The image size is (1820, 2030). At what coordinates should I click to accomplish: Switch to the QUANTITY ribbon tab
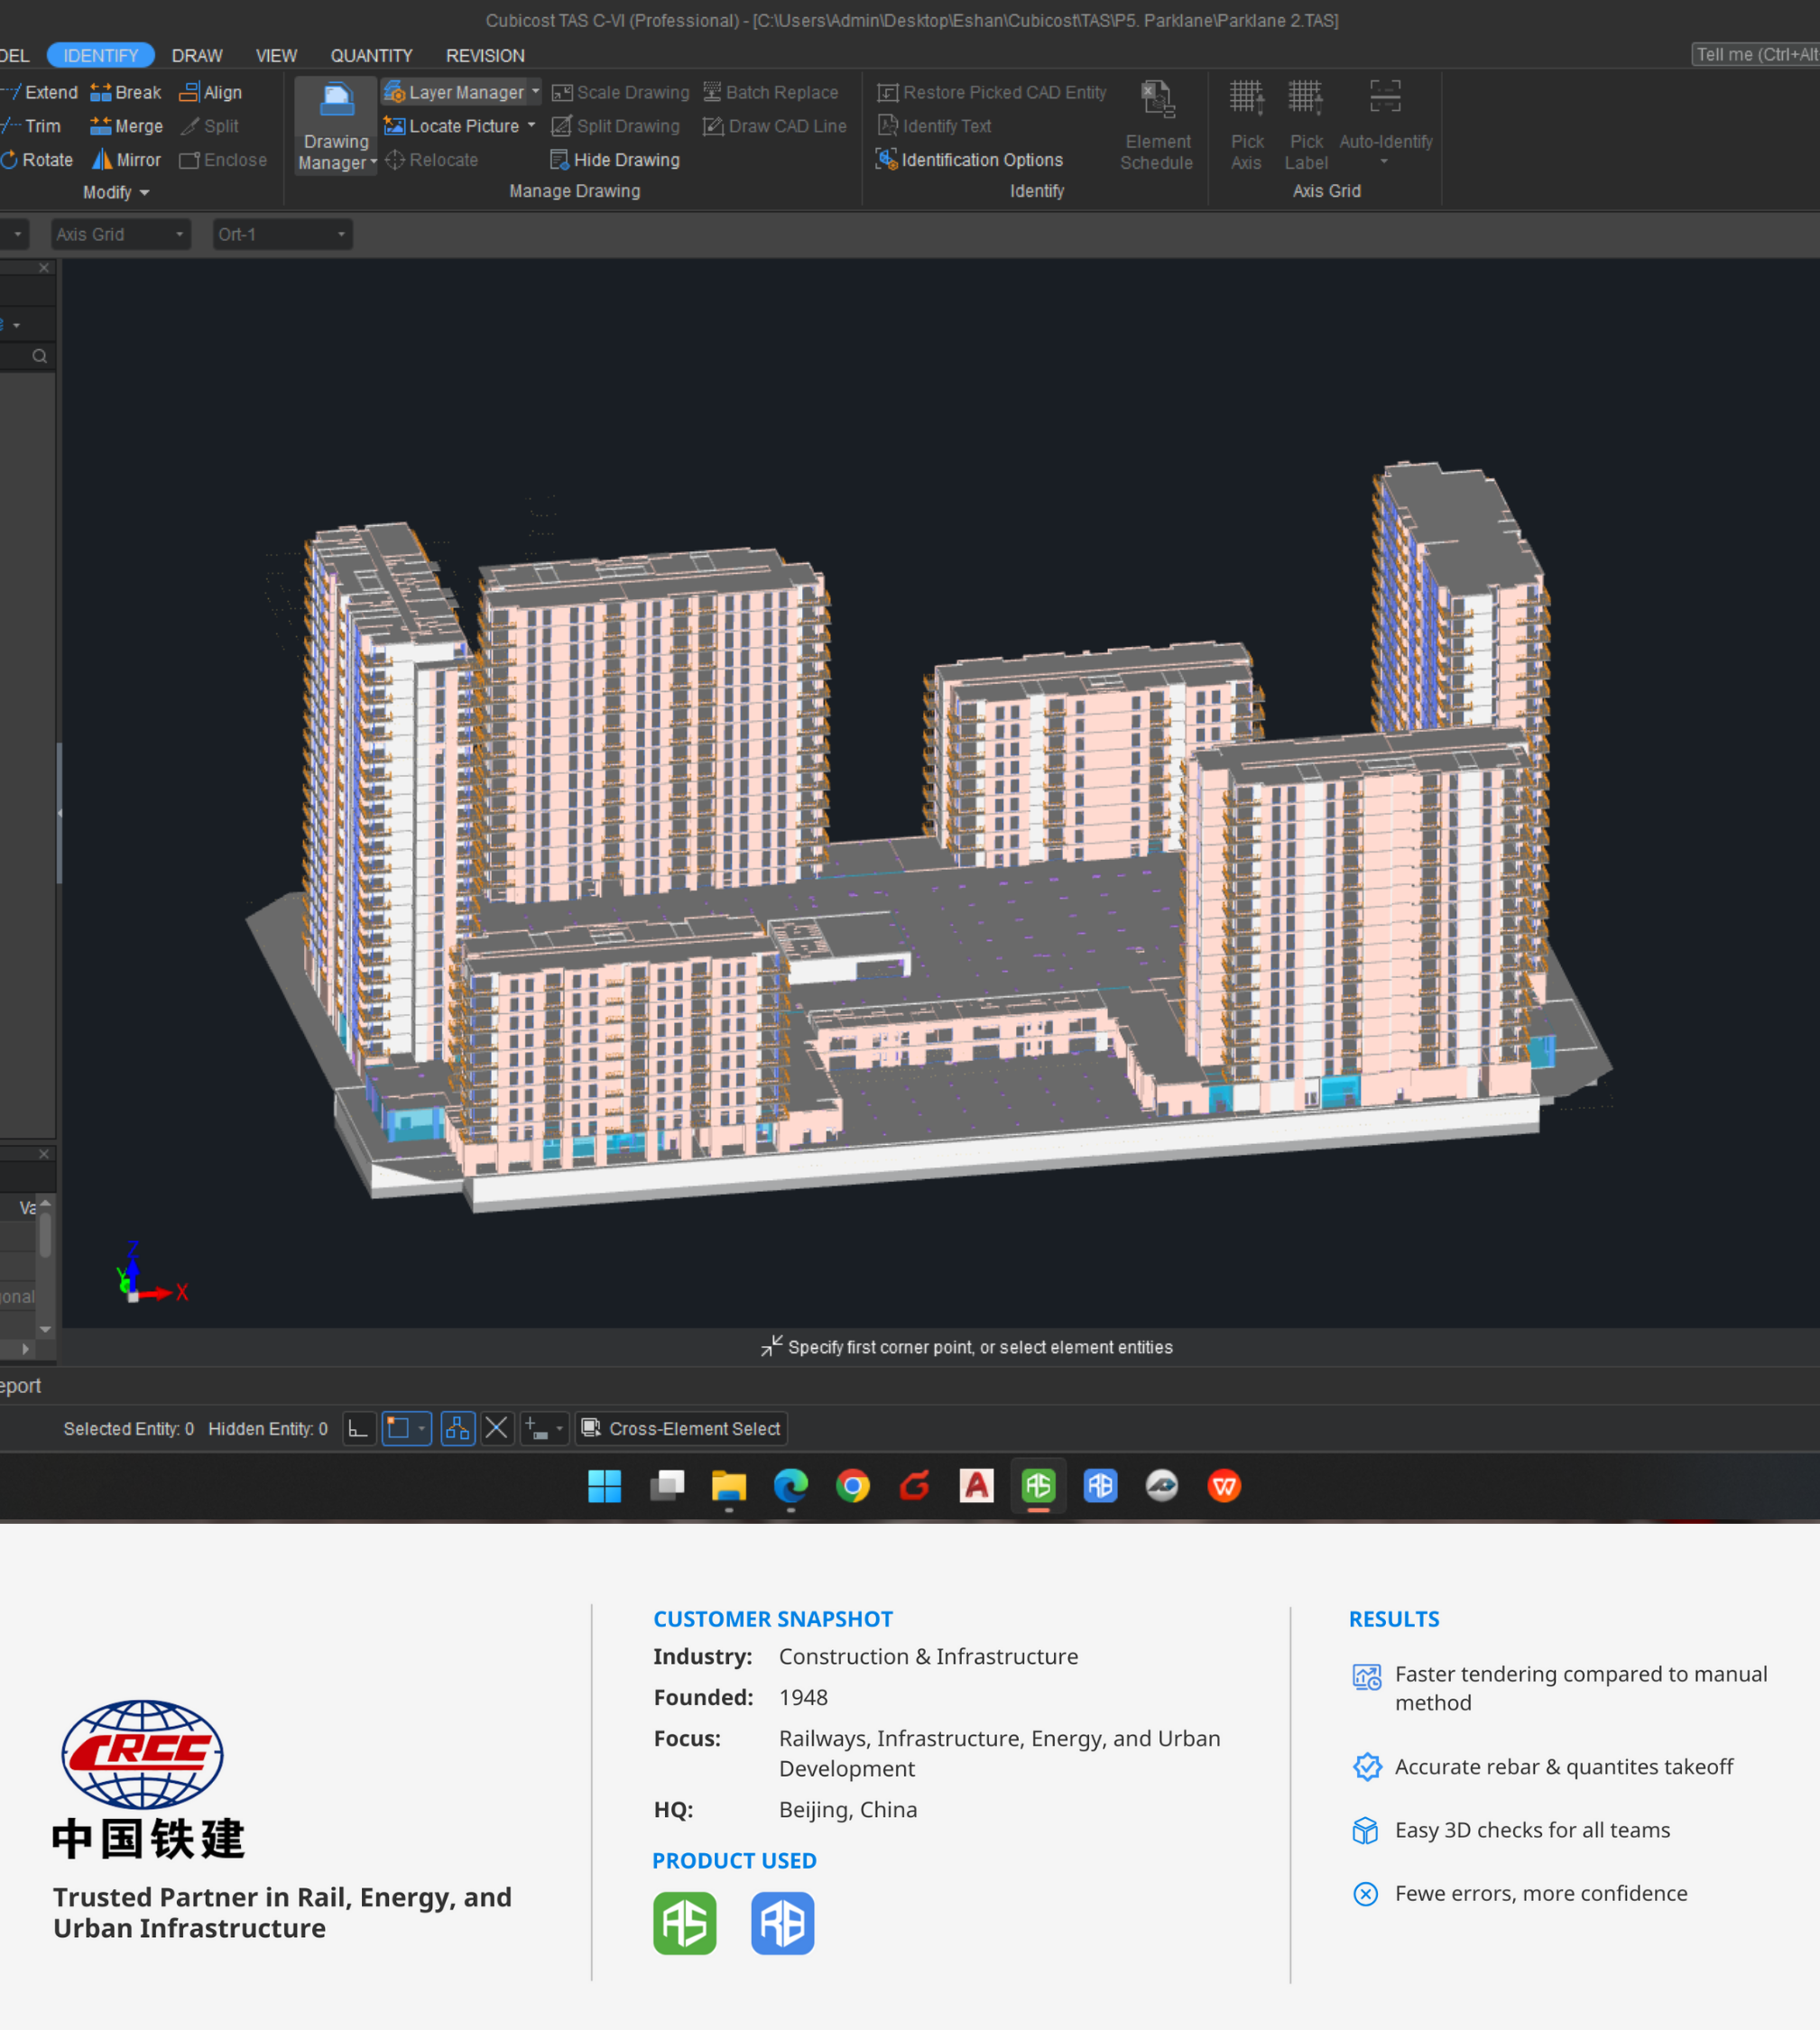[371, 55]
